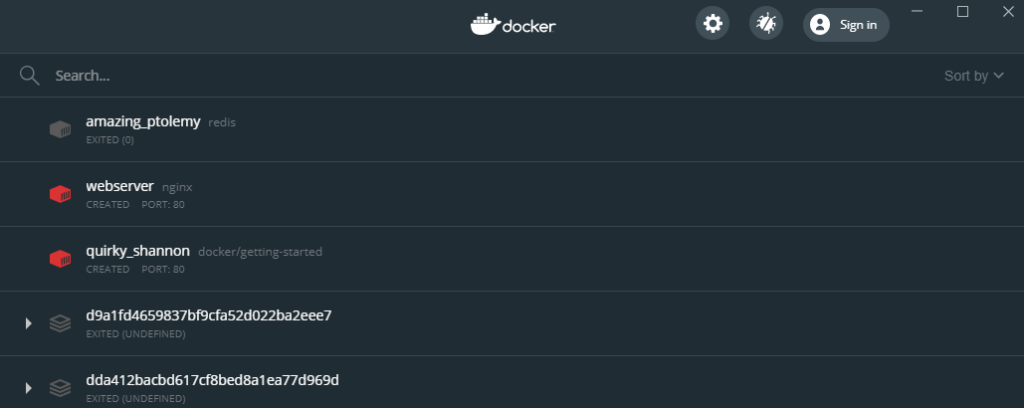
Task: Open Docker settings gear icon
Action: click(712, 24)
